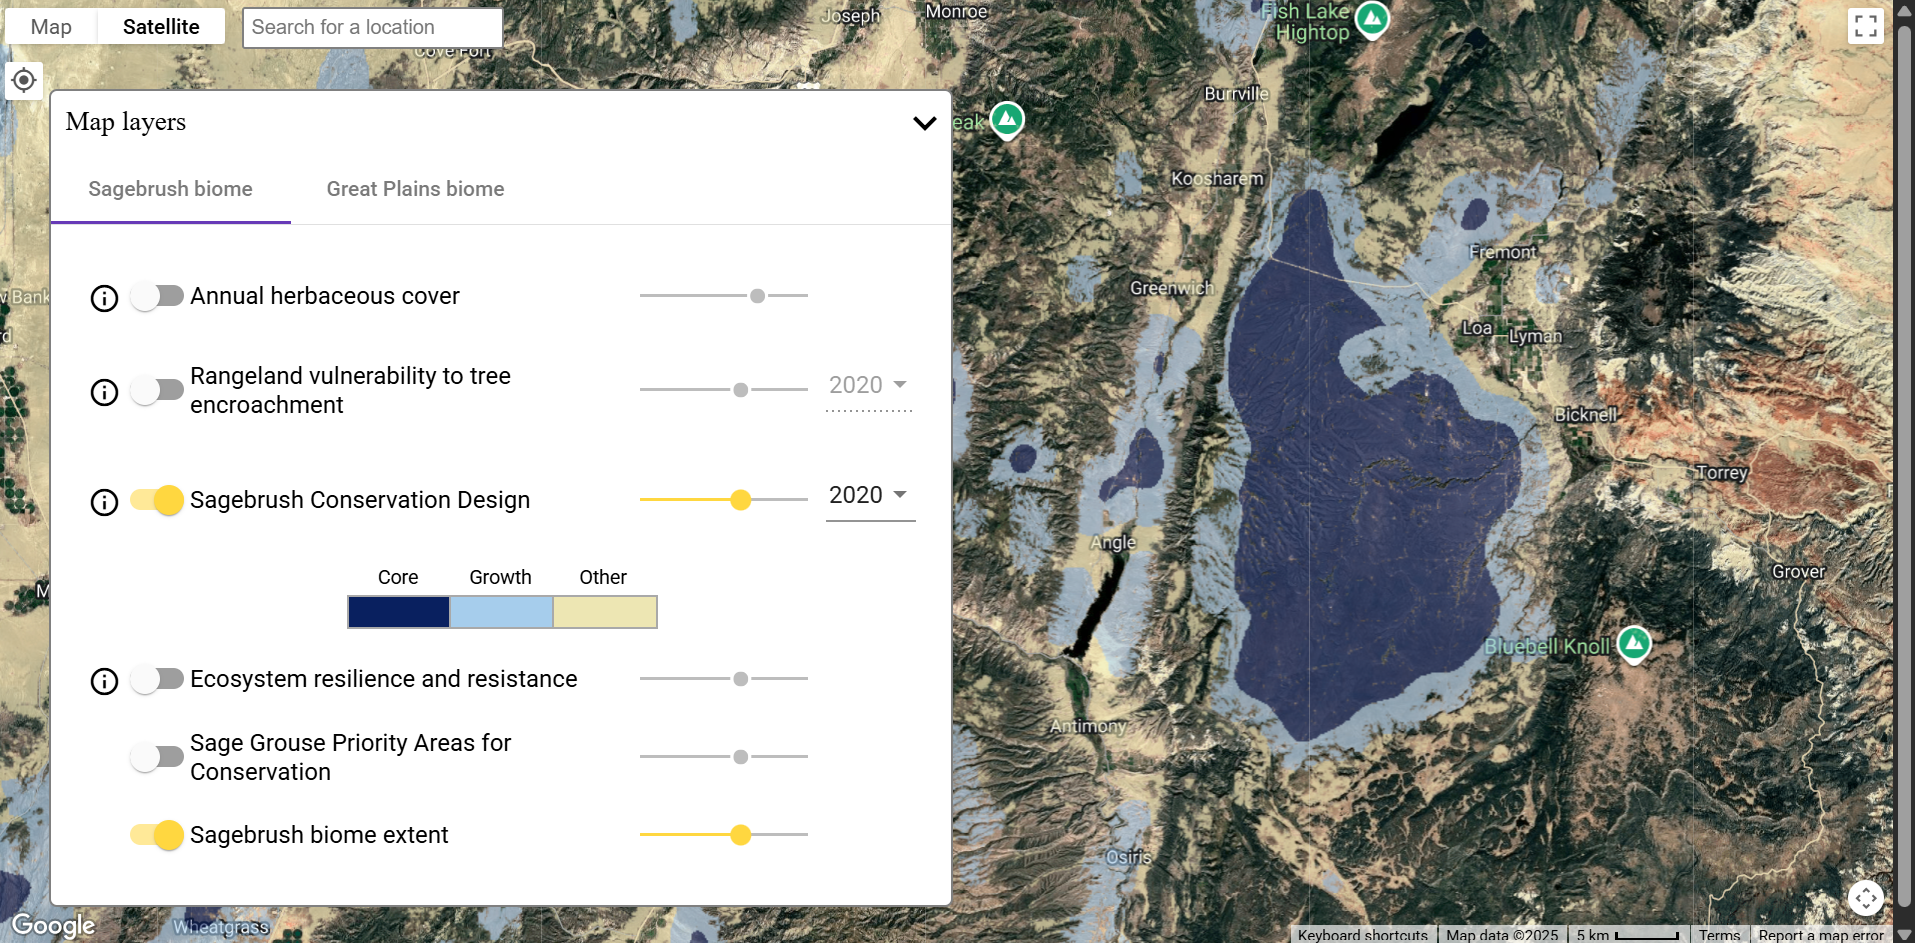Screen dimensions: 1915x943
Task: Open Ecosystem resilience and resistance info
Action: pos(104,681)
